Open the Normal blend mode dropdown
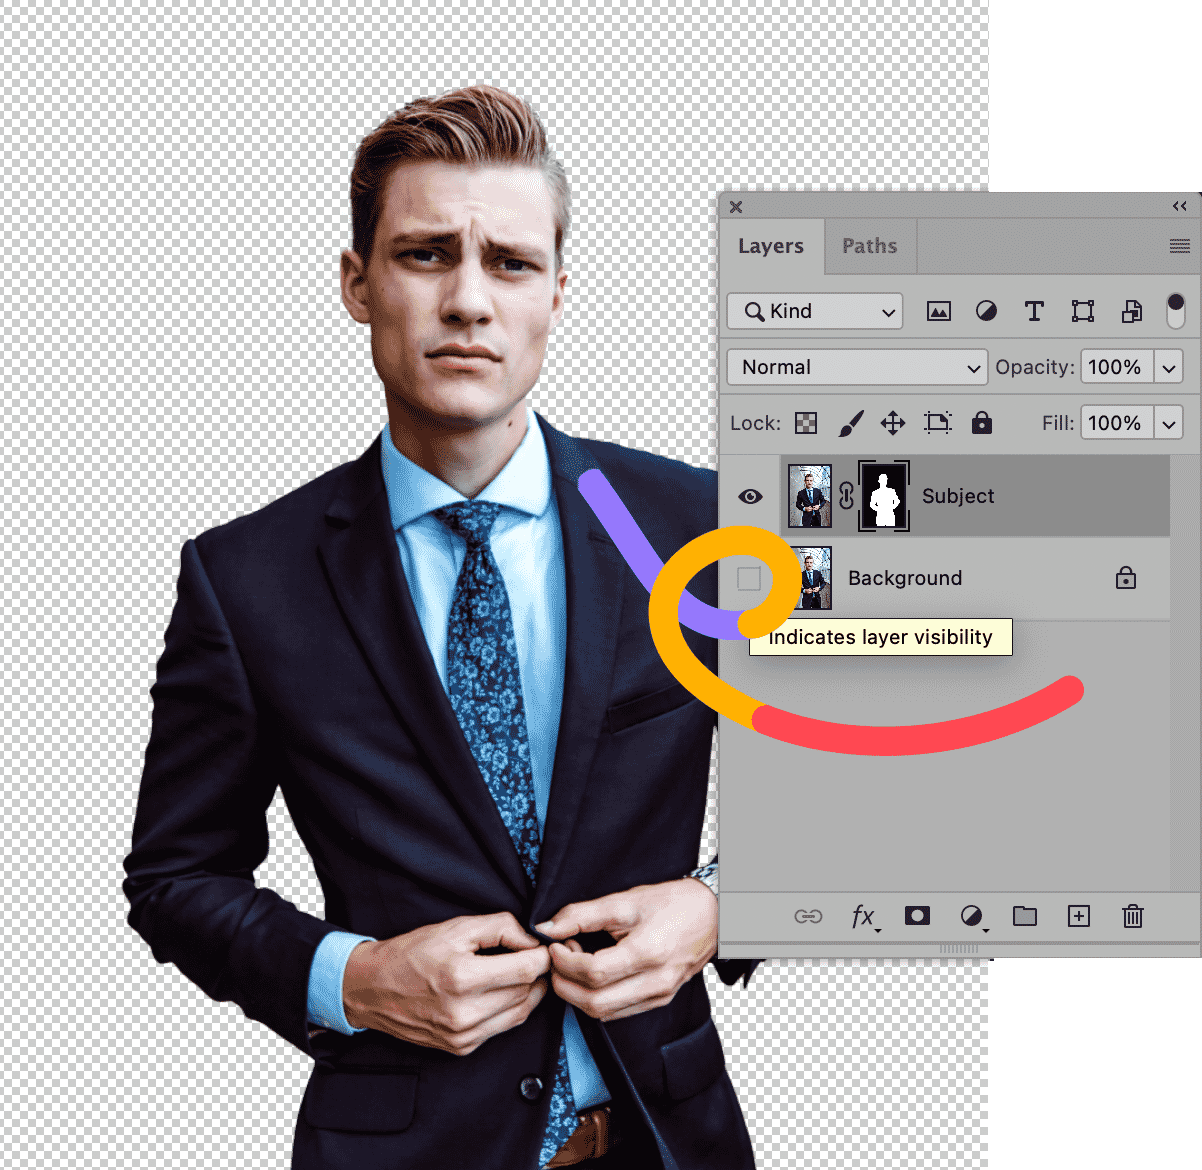 click(x=857, y=367)
